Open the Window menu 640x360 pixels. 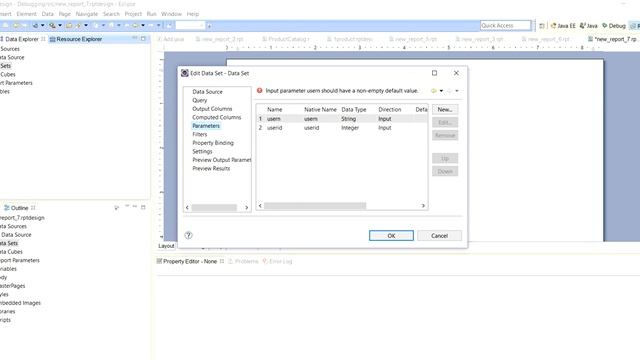[x=171, y=14]
